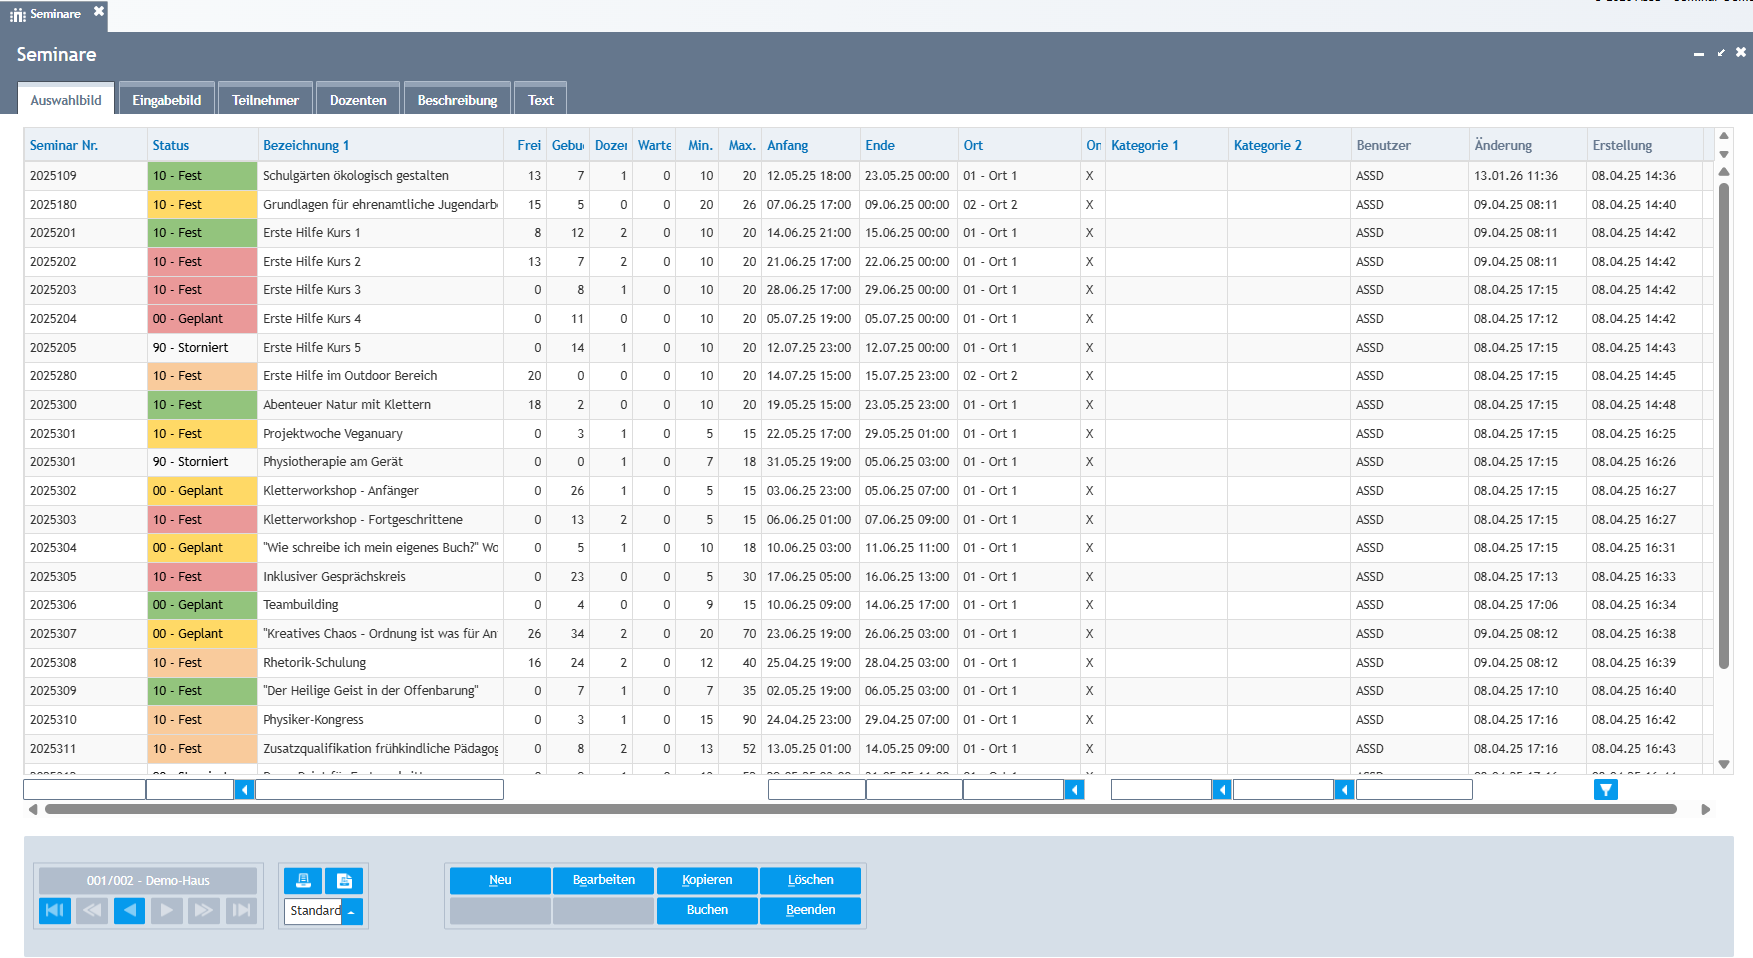Click the print icon button
1753x958 pixels.
303,880
